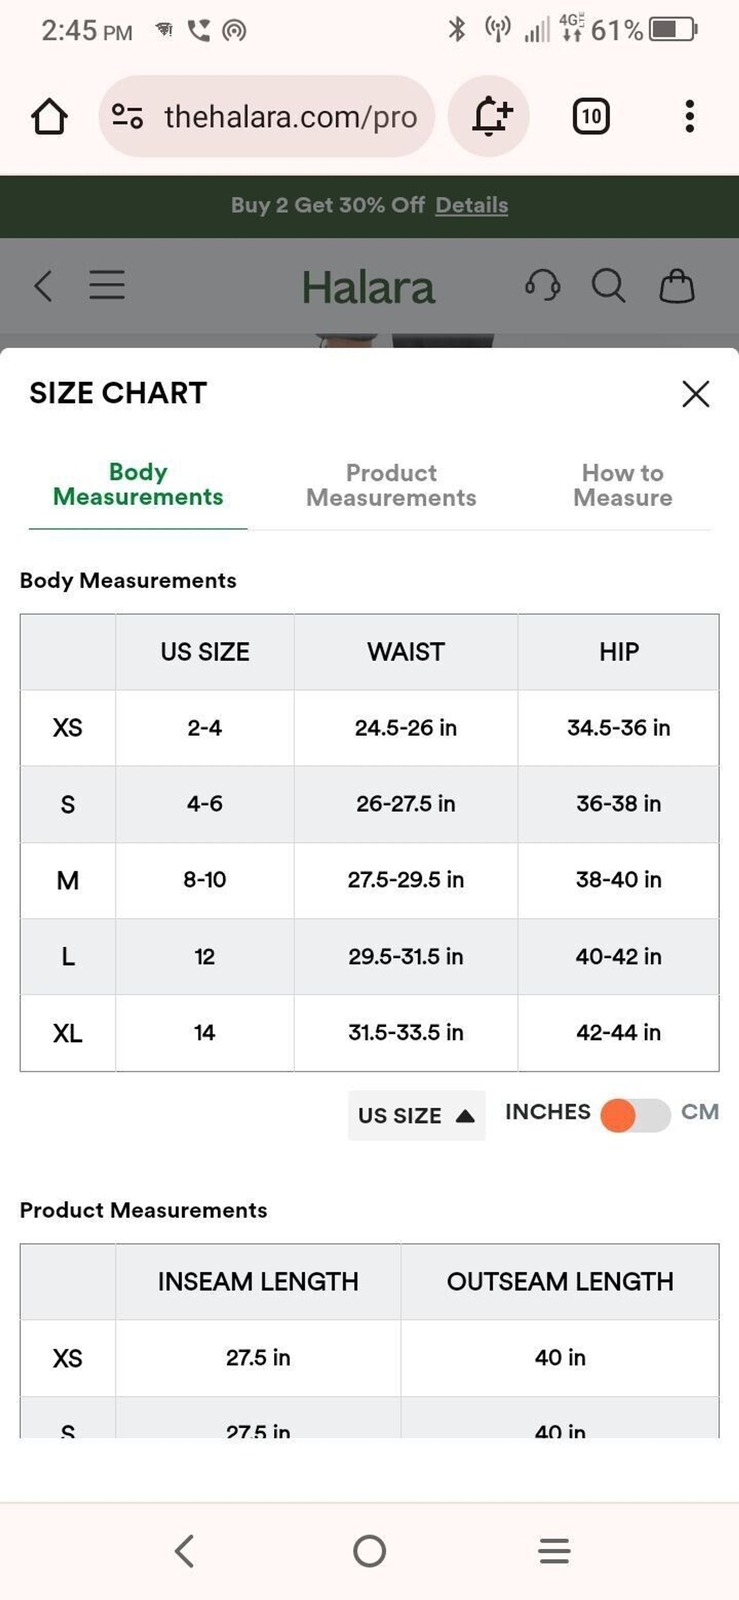Open the shopping bag icon
Viewport: 739px width, 1600px height.
tap(677, 286)
